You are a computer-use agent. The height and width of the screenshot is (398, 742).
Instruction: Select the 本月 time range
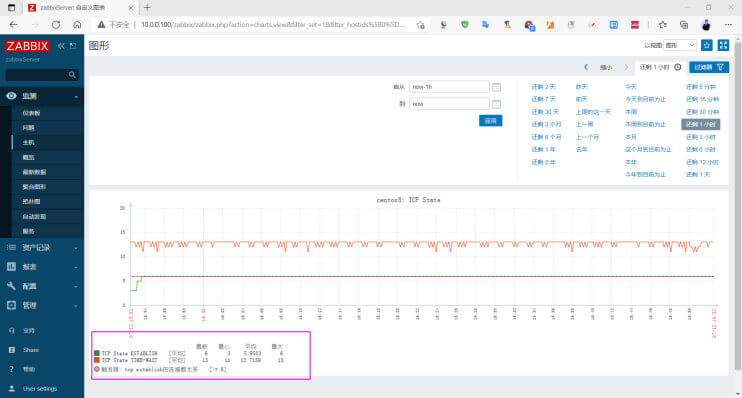pyautogui.click(x=631, y=137)
